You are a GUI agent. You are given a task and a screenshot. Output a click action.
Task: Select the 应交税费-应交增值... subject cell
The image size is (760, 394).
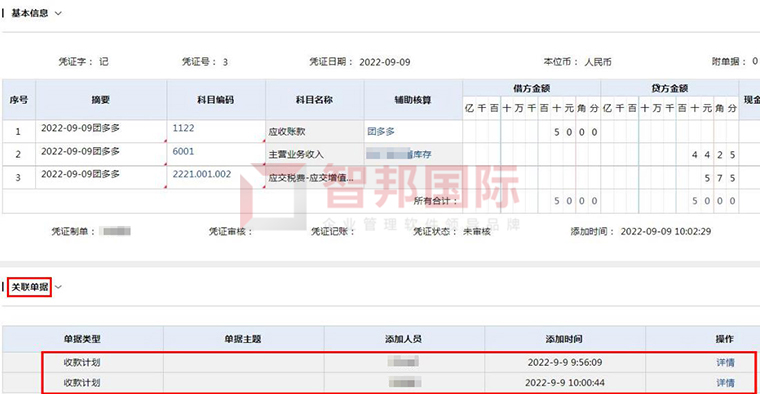pos(315,177)
